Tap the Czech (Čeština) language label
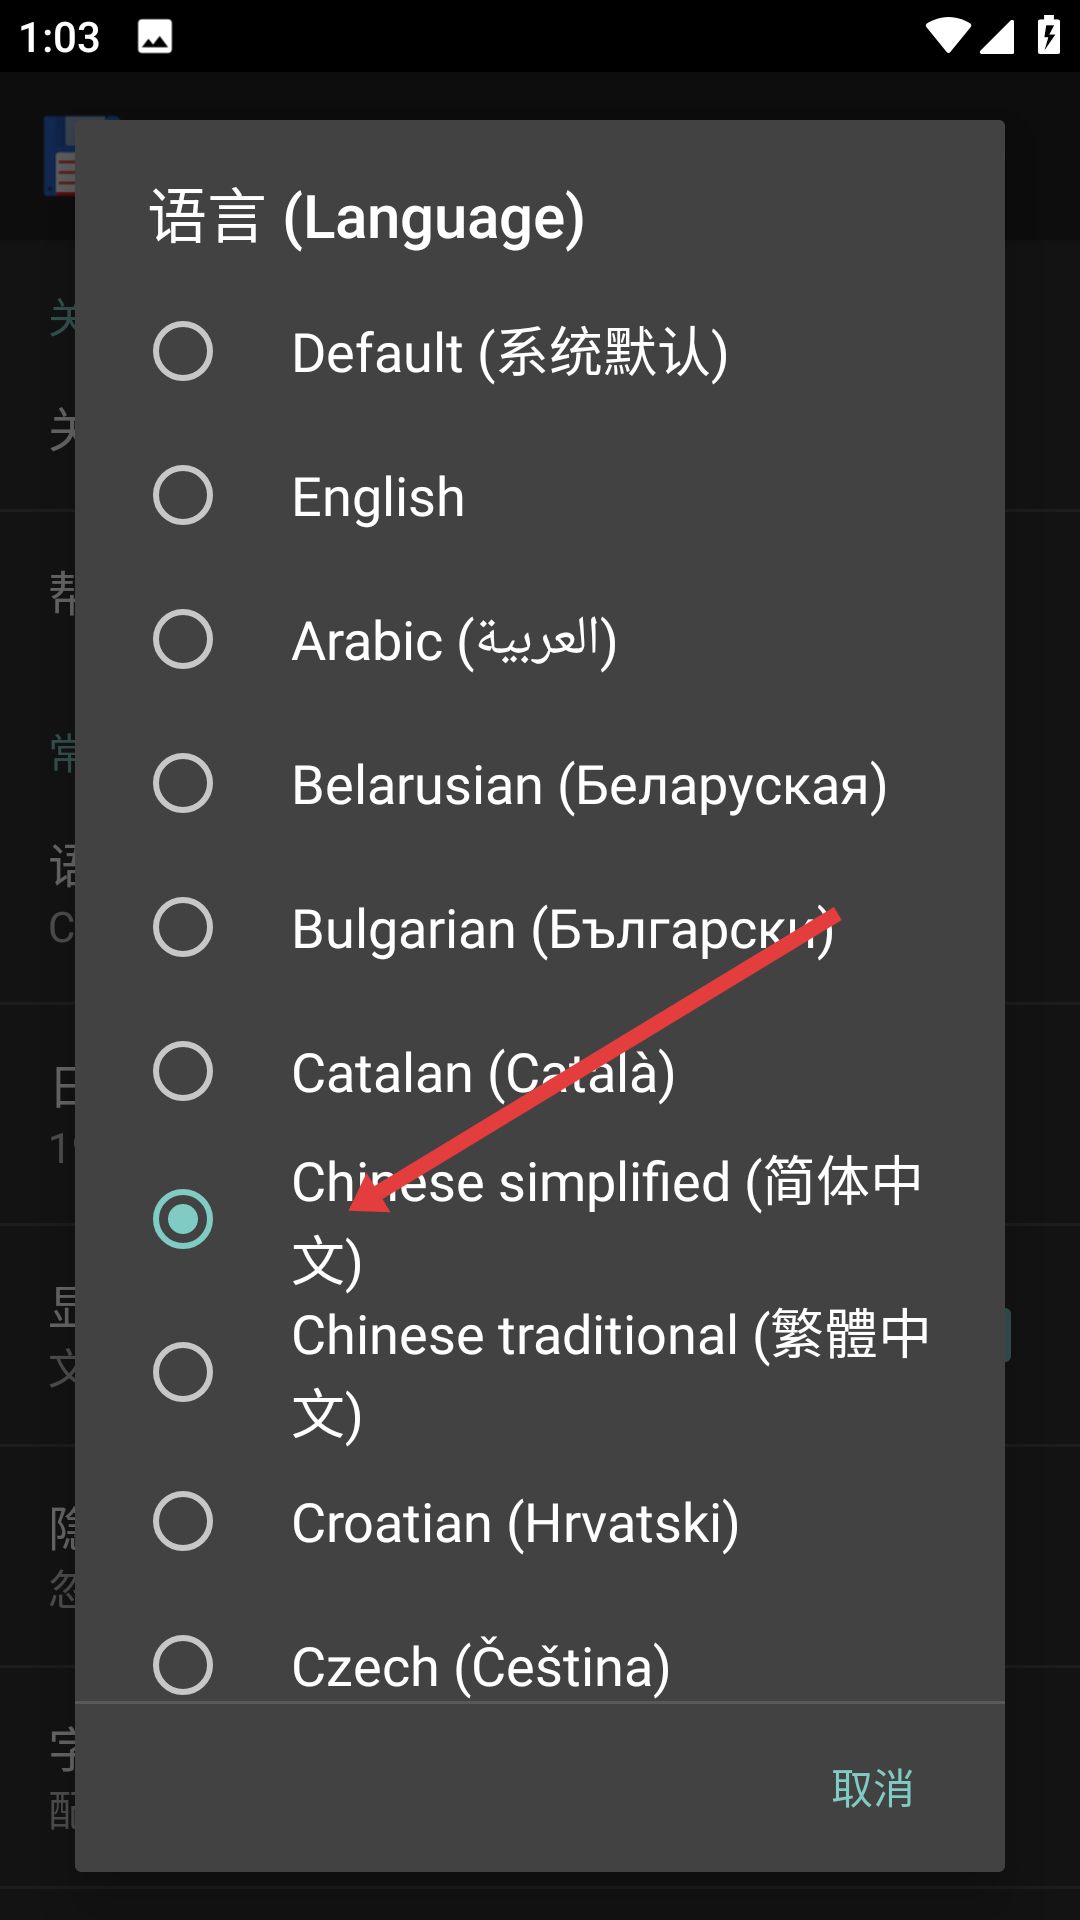Image resolution: width=1080 pixels, height=1920 pixels. 481,1667
